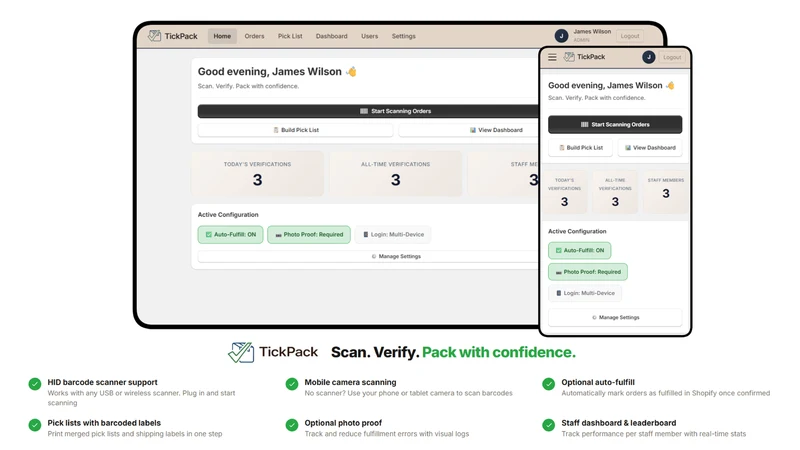The height and width of the screenshot is (450, 800).
Task: Click the TickPack logo in desktop header
Action: [x=172, y=36]
